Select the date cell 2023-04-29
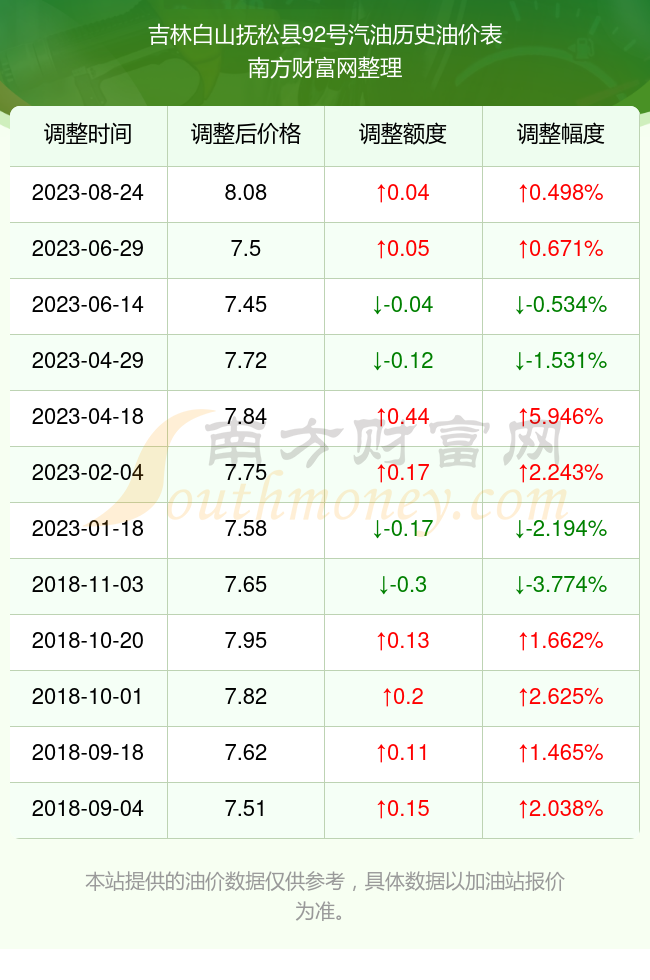Viewport: 650px width, 980px height. click(x=88, y=361)
